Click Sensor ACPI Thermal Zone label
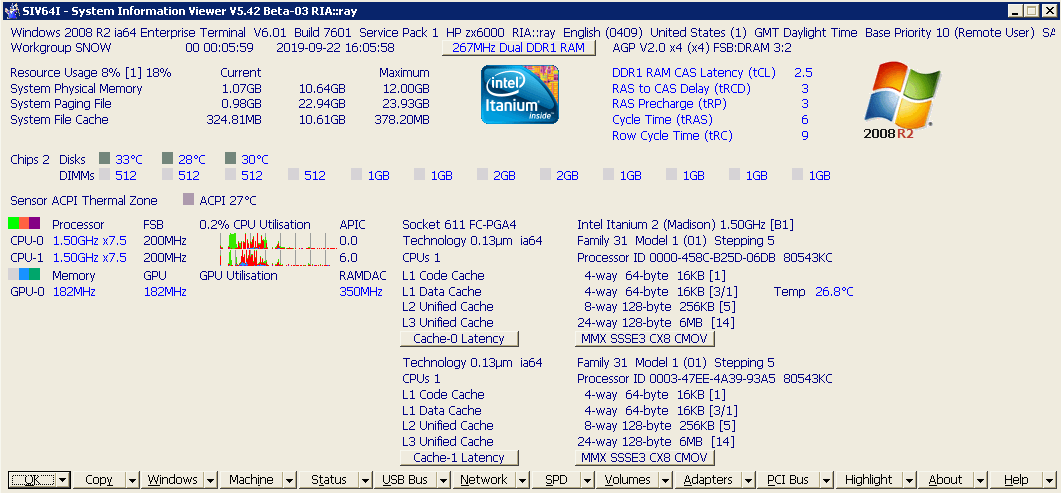Viewport: 1061px width, 493px height. click(x=84, y=201)
